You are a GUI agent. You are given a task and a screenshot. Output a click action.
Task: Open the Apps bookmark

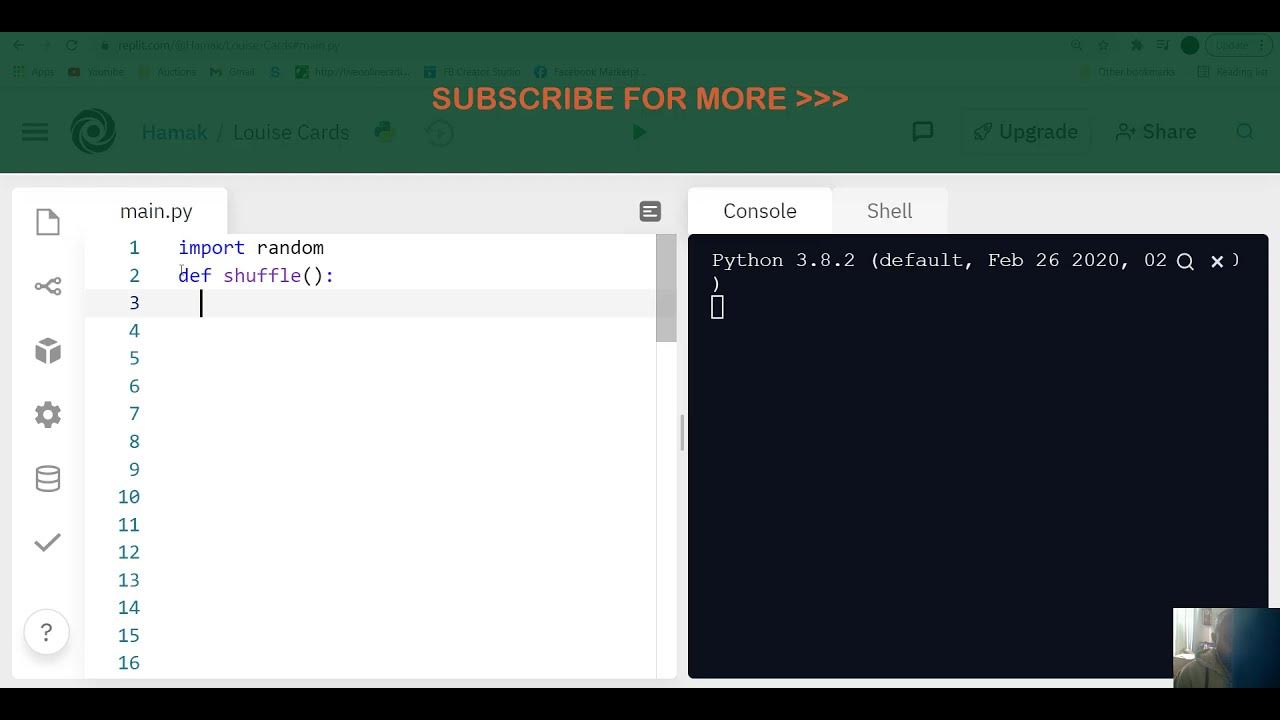coord(34,72)
